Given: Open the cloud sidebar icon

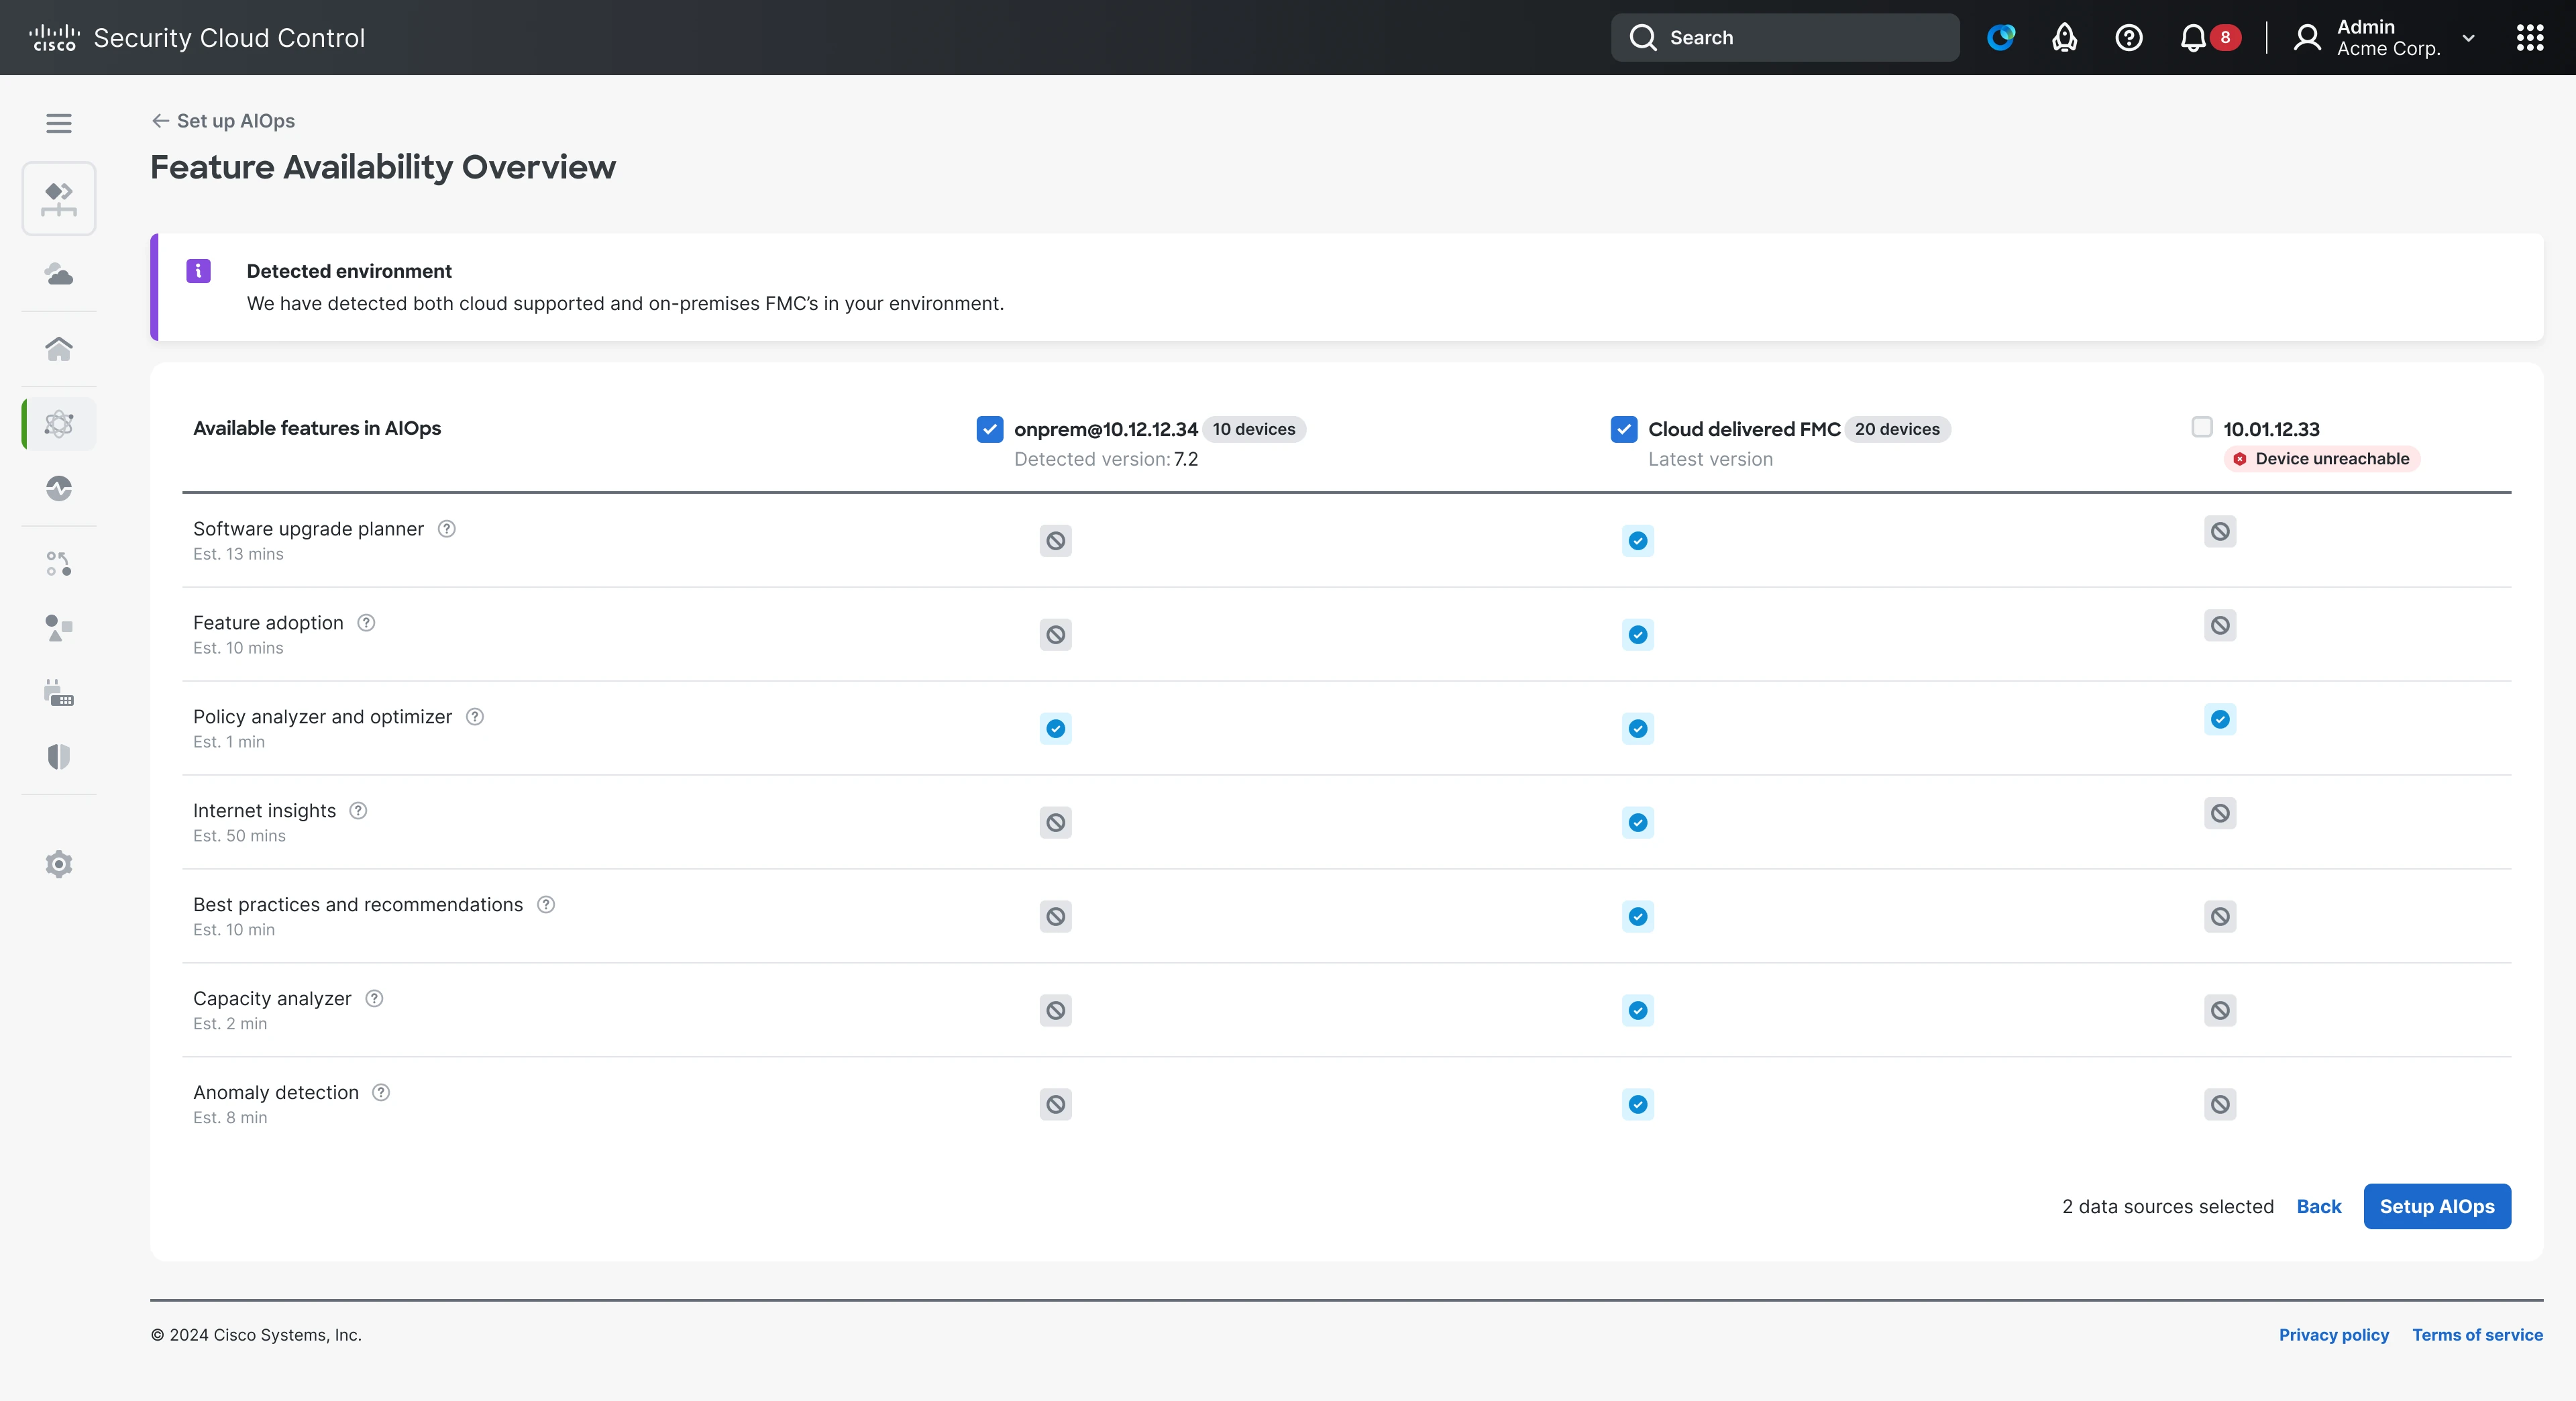Looking at the screenshot, I should coord(59,274).
